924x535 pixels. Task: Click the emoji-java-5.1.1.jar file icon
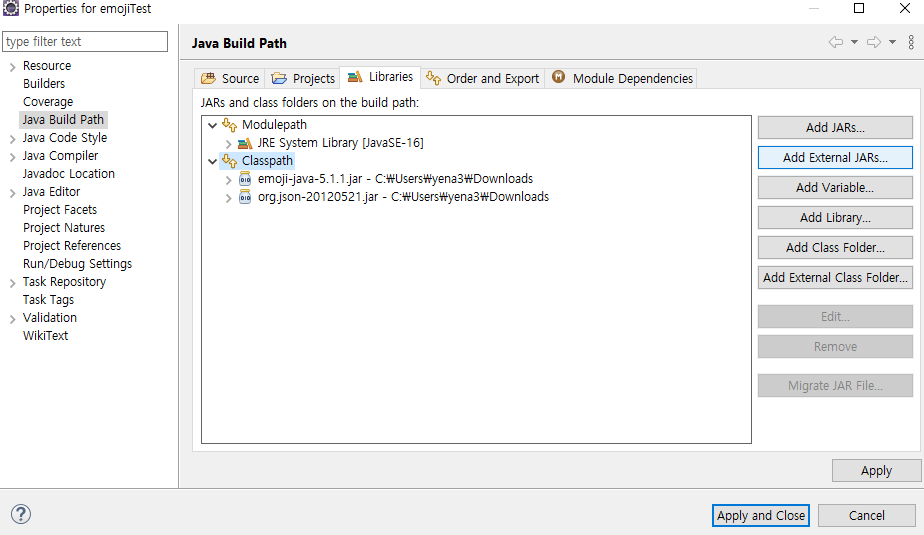coord(245,179)
